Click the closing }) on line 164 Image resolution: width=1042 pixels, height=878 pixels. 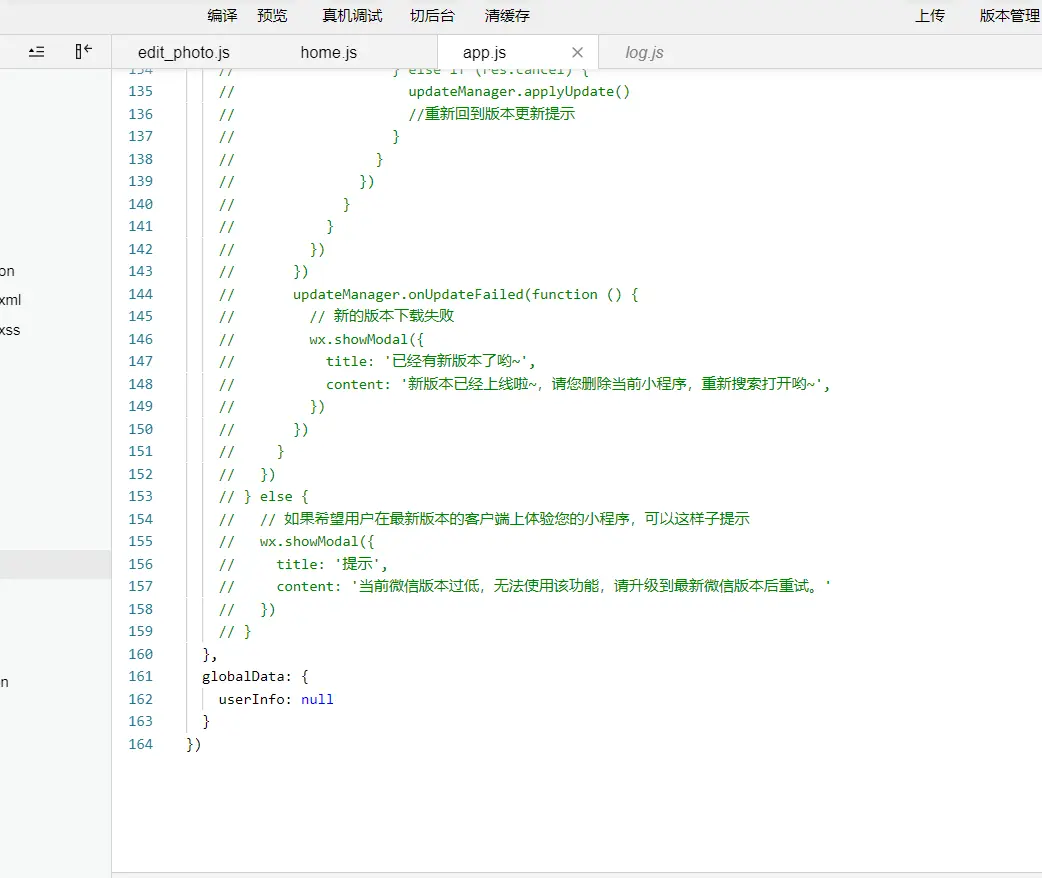tap(193, 744)
